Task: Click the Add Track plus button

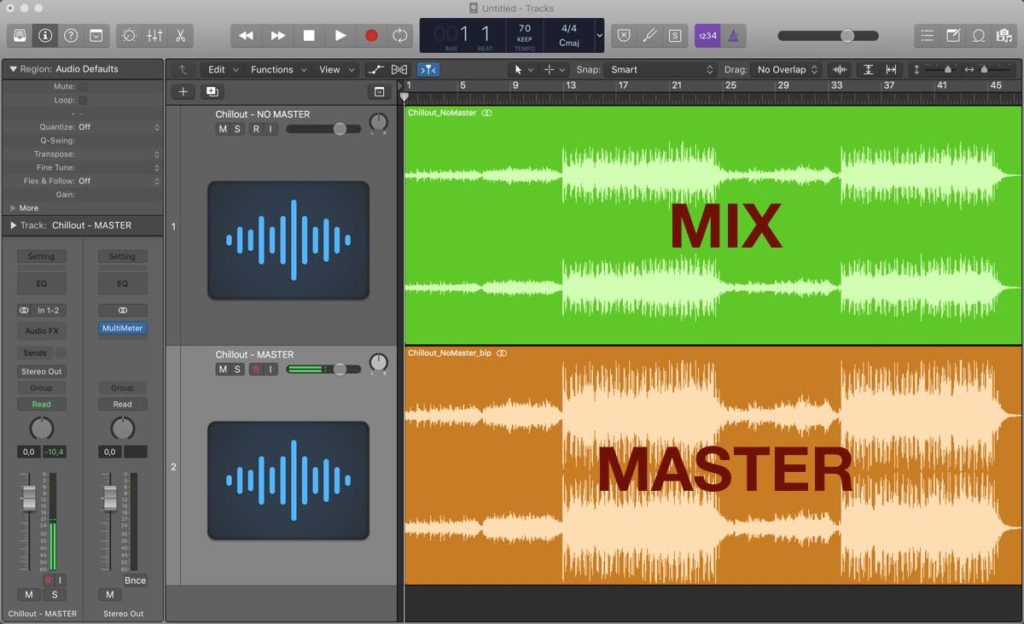Action: click(184, 92)
